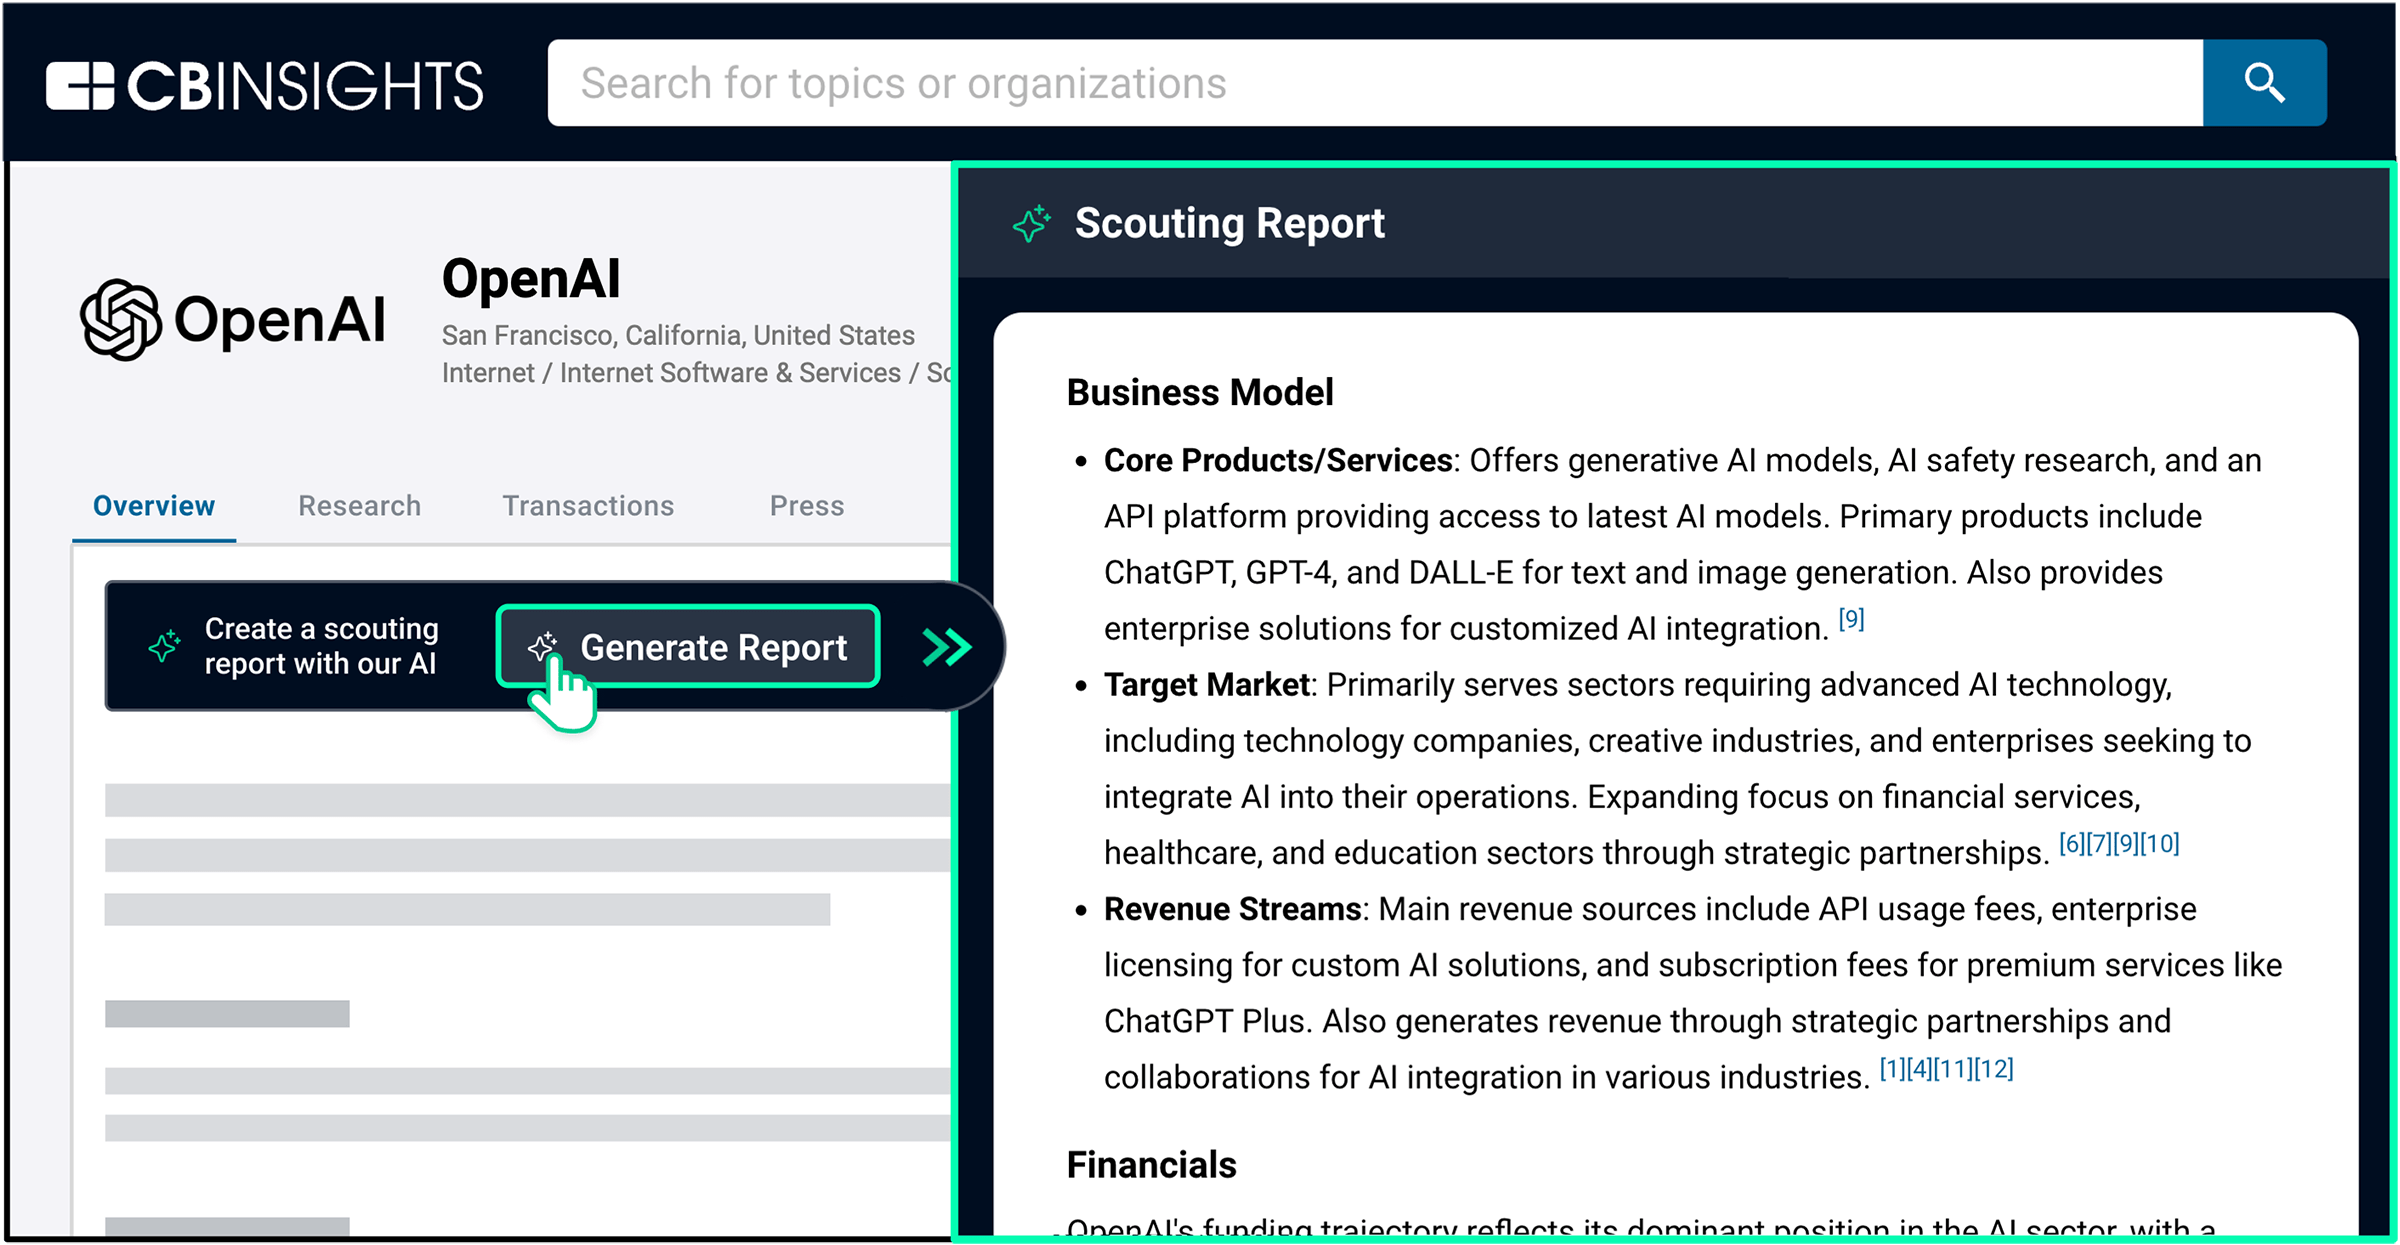Select the Overview tab
This screenshot has width=2400, height=1245.
pyautogui.click(x=153, y=505)
